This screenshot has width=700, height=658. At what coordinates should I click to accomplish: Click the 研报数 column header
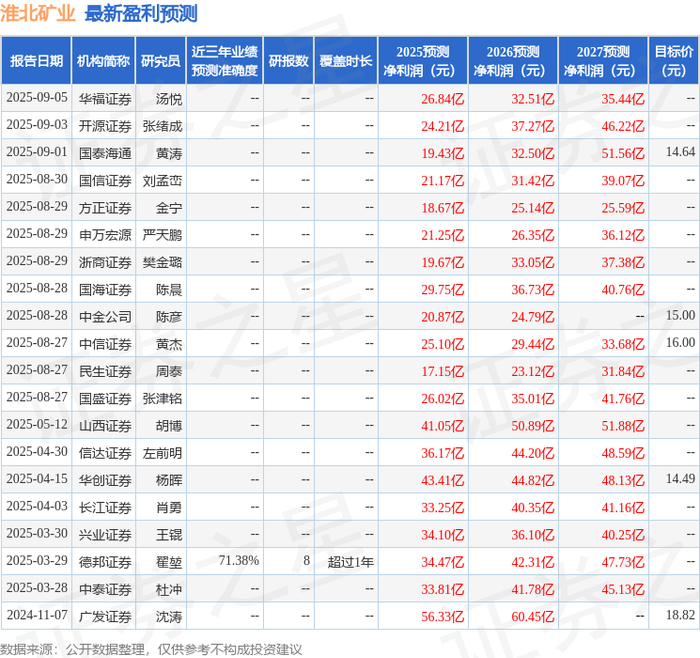[288, 61]
